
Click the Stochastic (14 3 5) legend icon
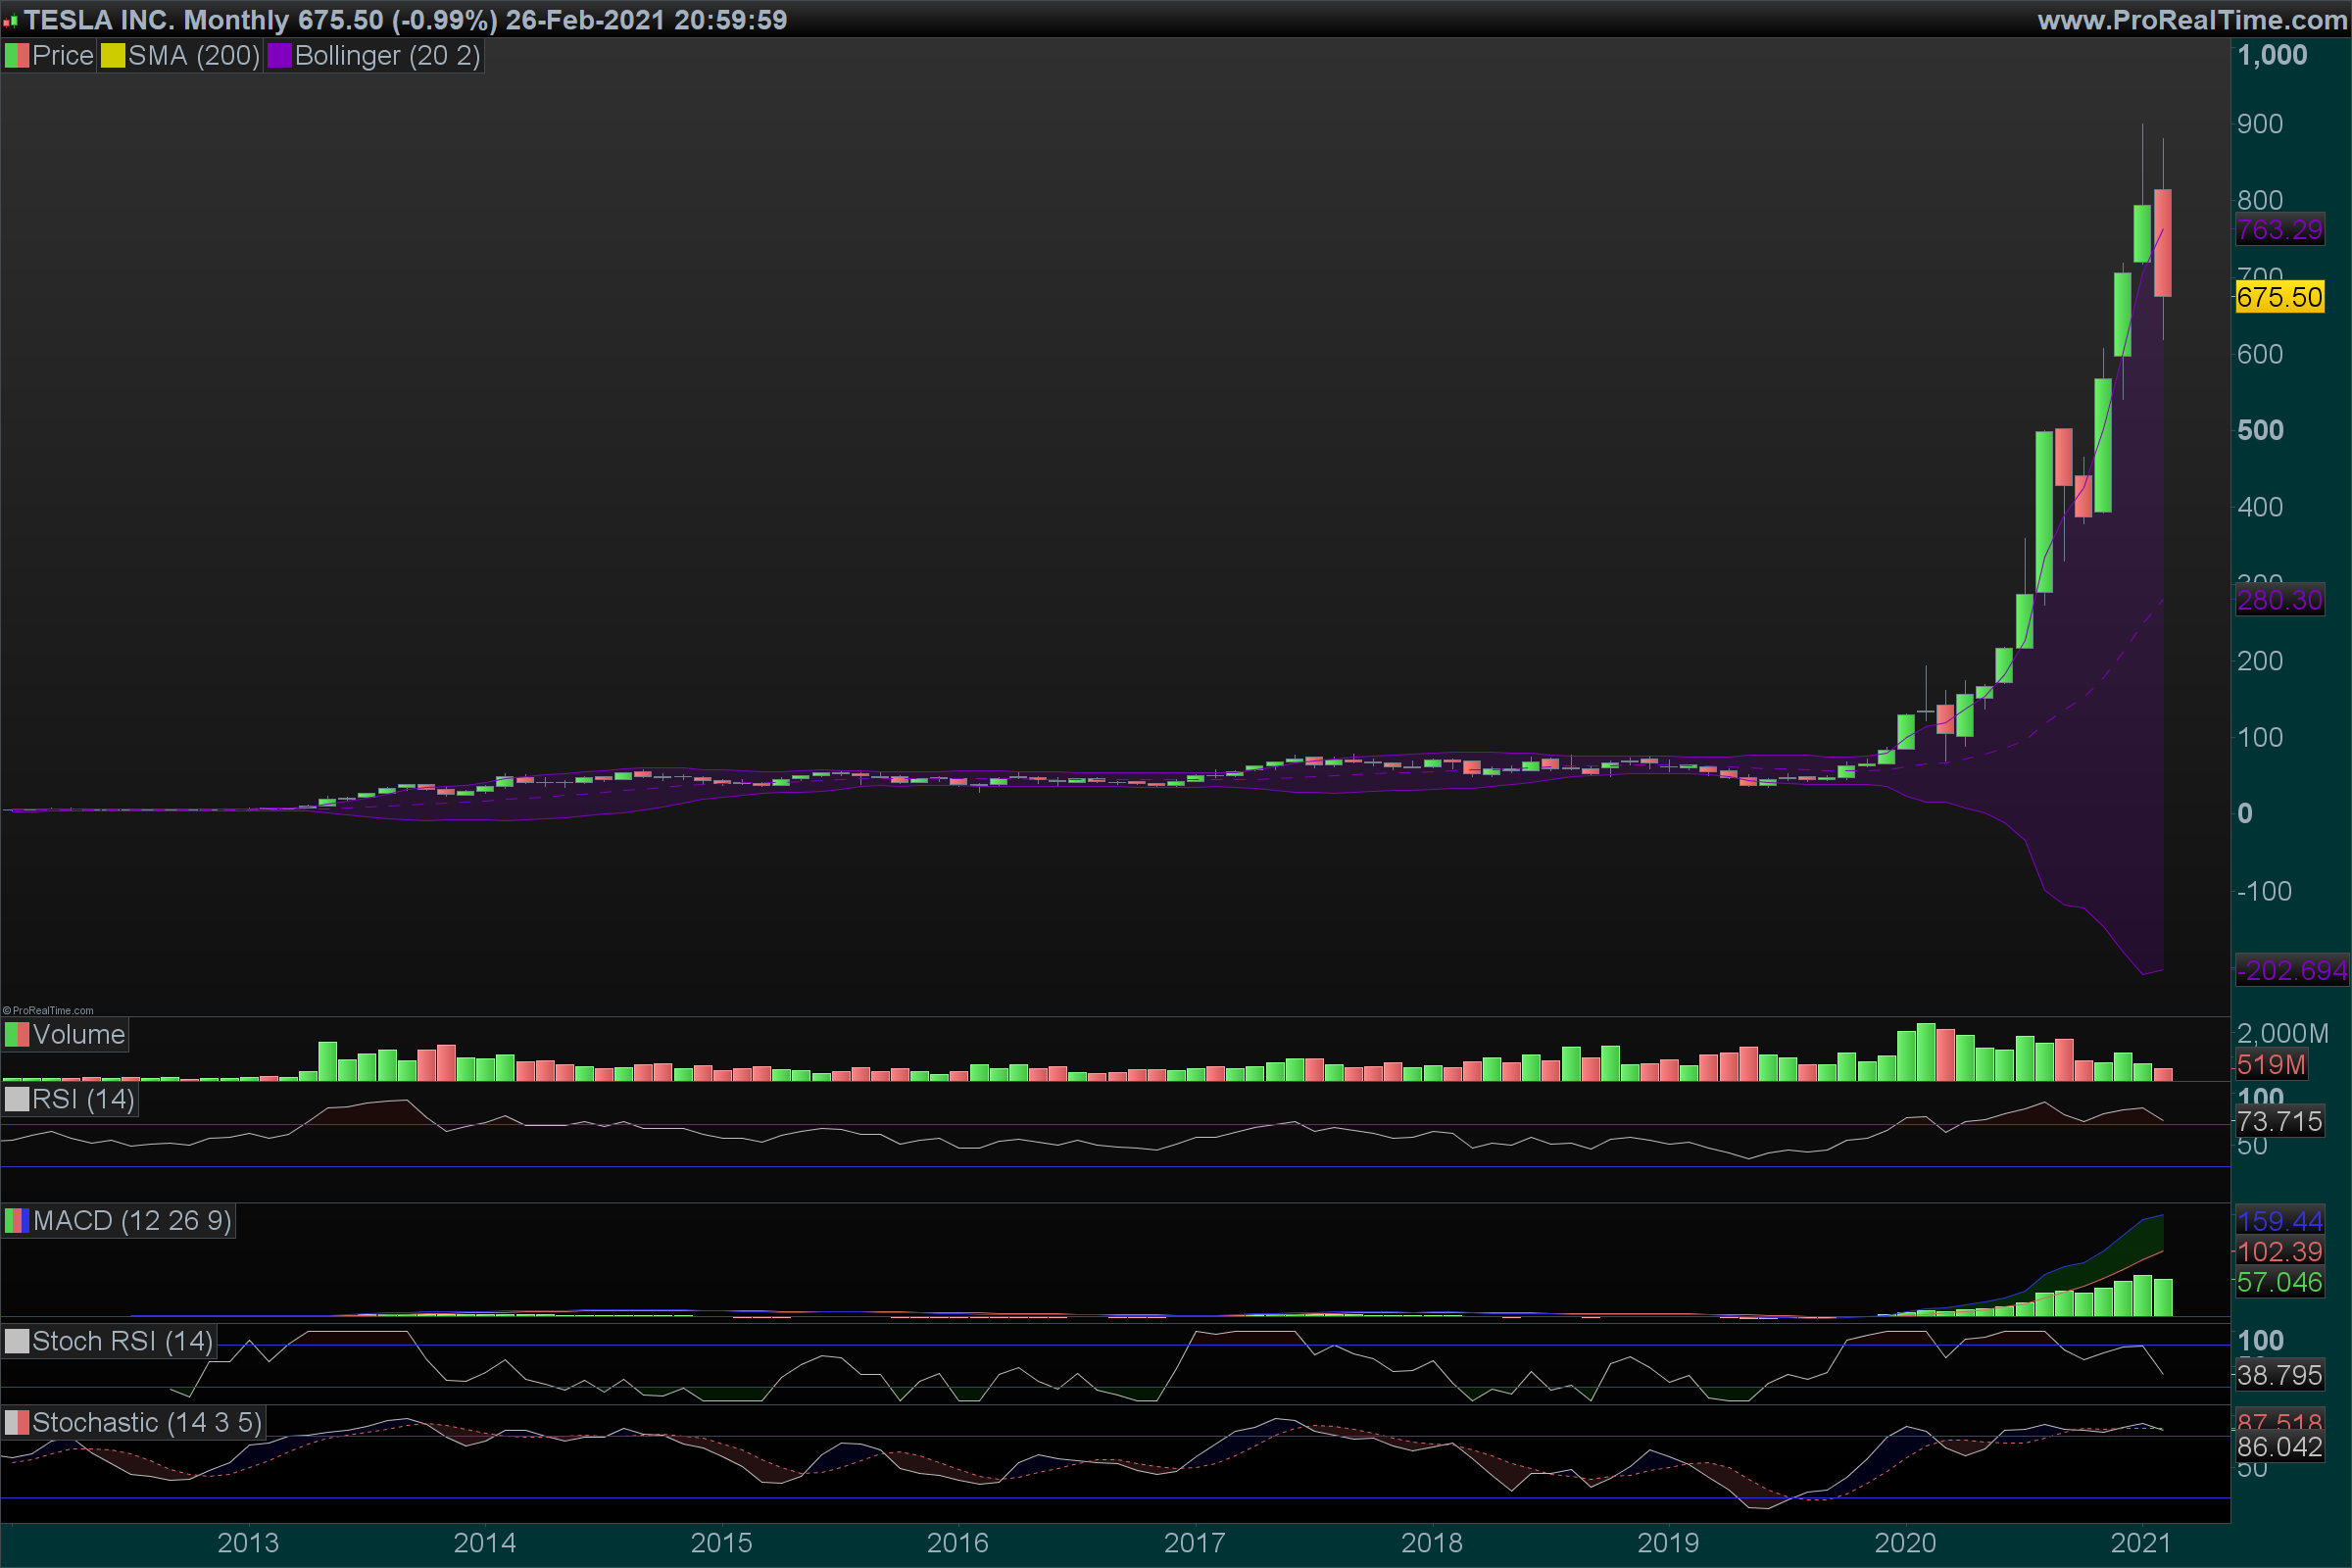click(17, 1423)
